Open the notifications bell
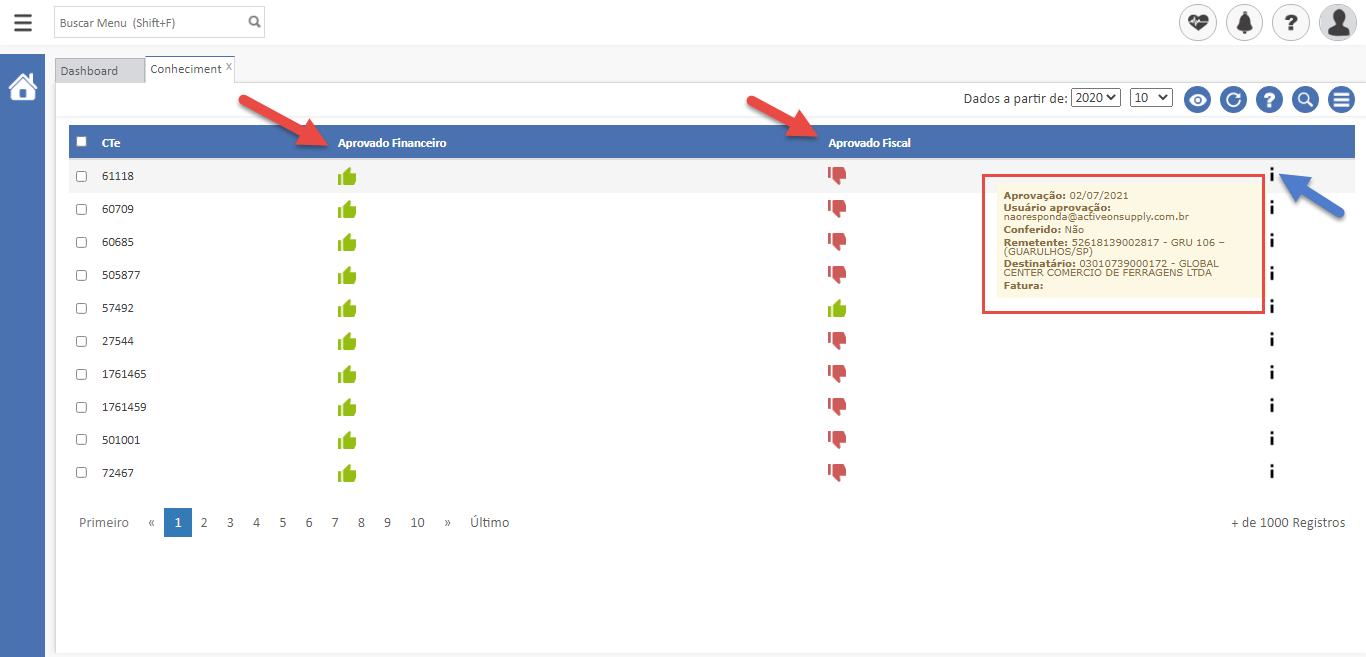The height and width of the screenshot is (657, 1366). pos(1244,22)
